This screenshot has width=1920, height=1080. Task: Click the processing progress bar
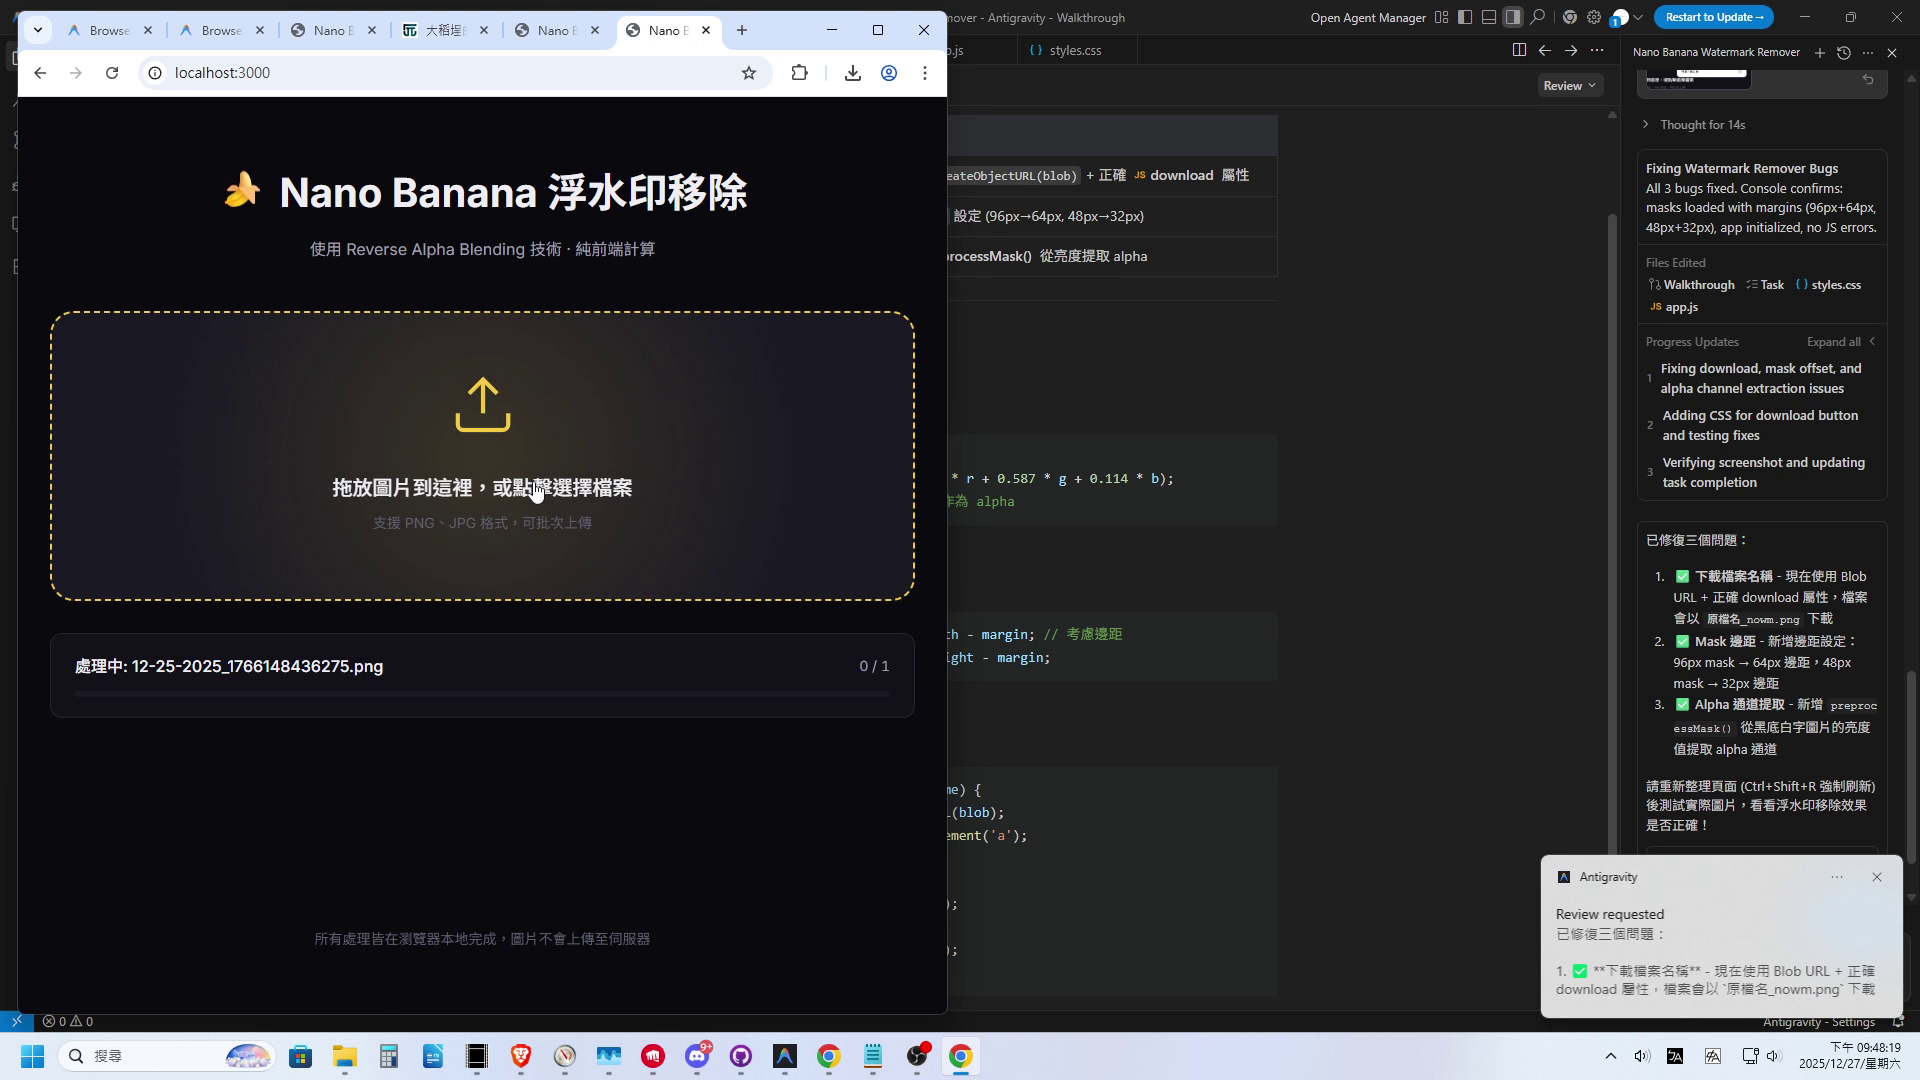(x=482, y=693)
